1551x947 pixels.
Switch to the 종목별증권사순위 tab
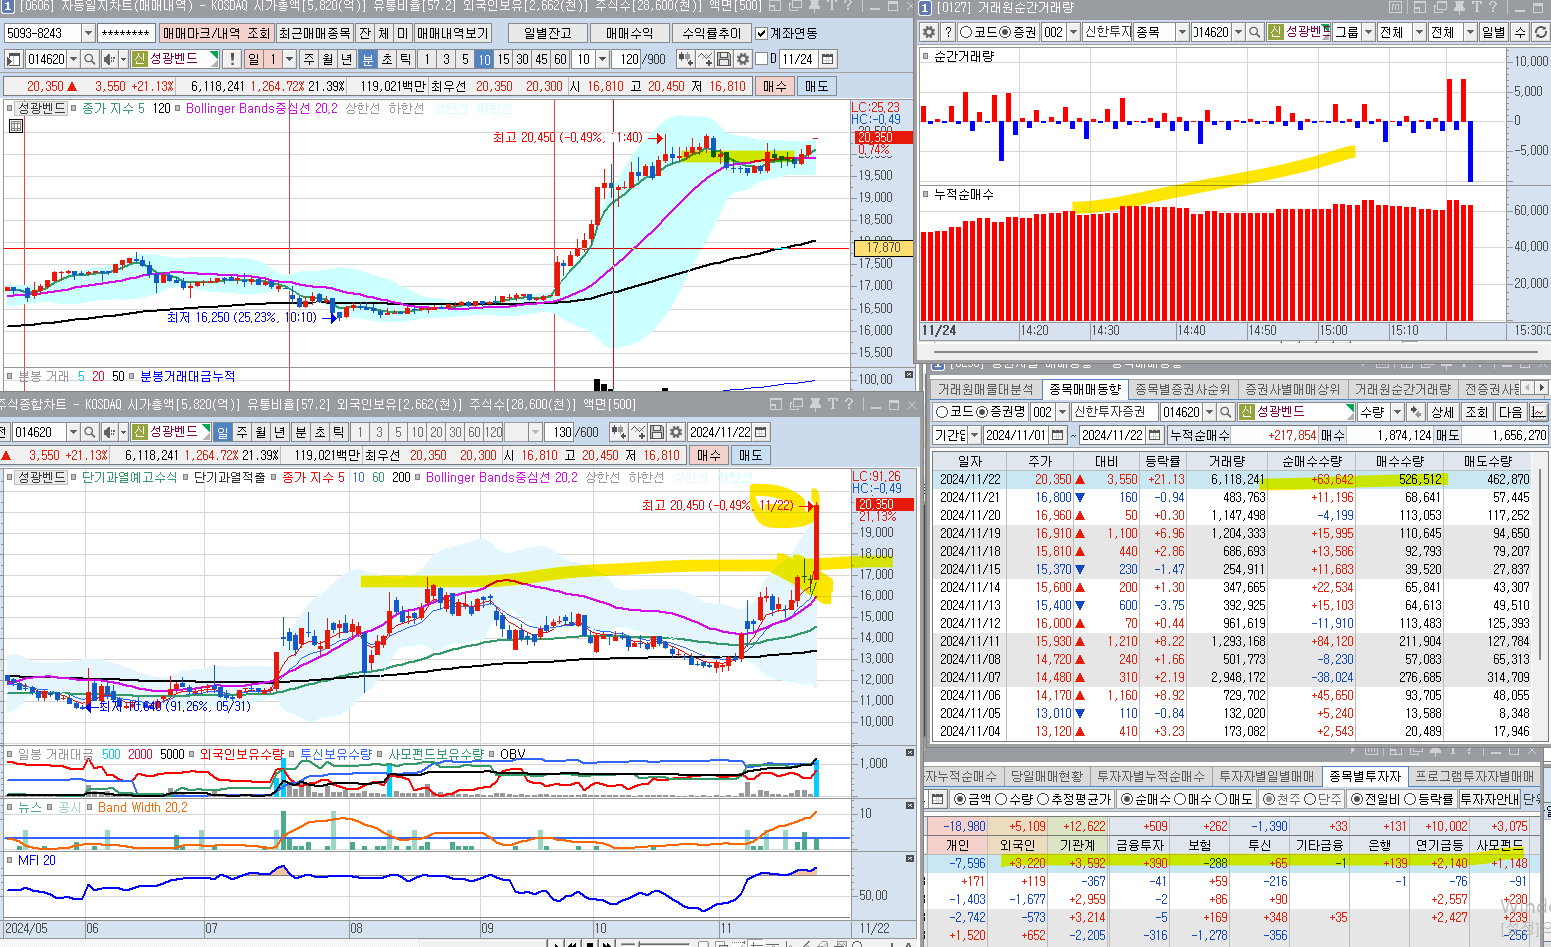click(1182, 389)
